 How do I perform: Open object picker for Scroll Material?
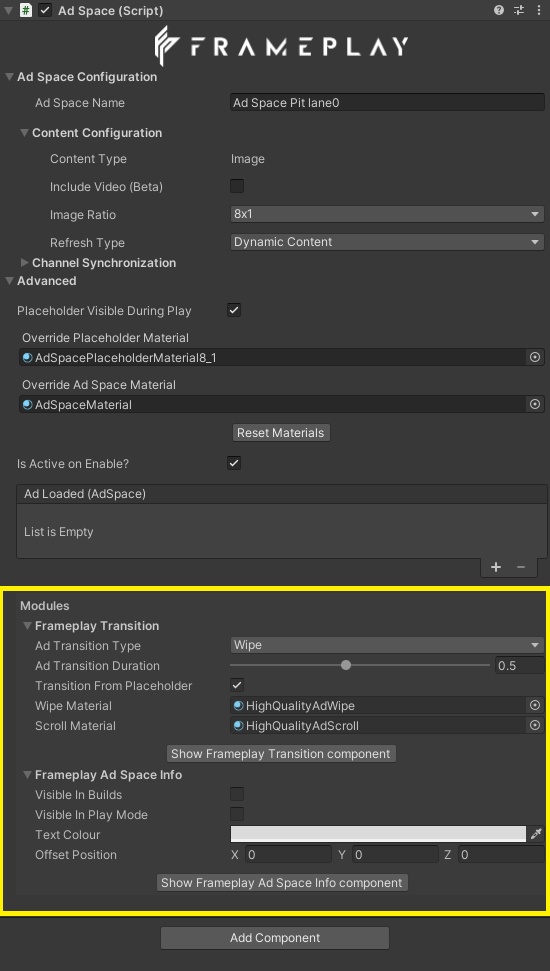tap(535, 725)
